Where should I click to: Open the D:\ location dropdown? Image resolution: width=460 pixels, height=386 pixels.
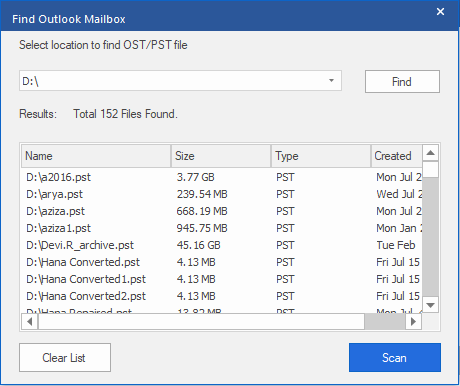coord(331,80)
